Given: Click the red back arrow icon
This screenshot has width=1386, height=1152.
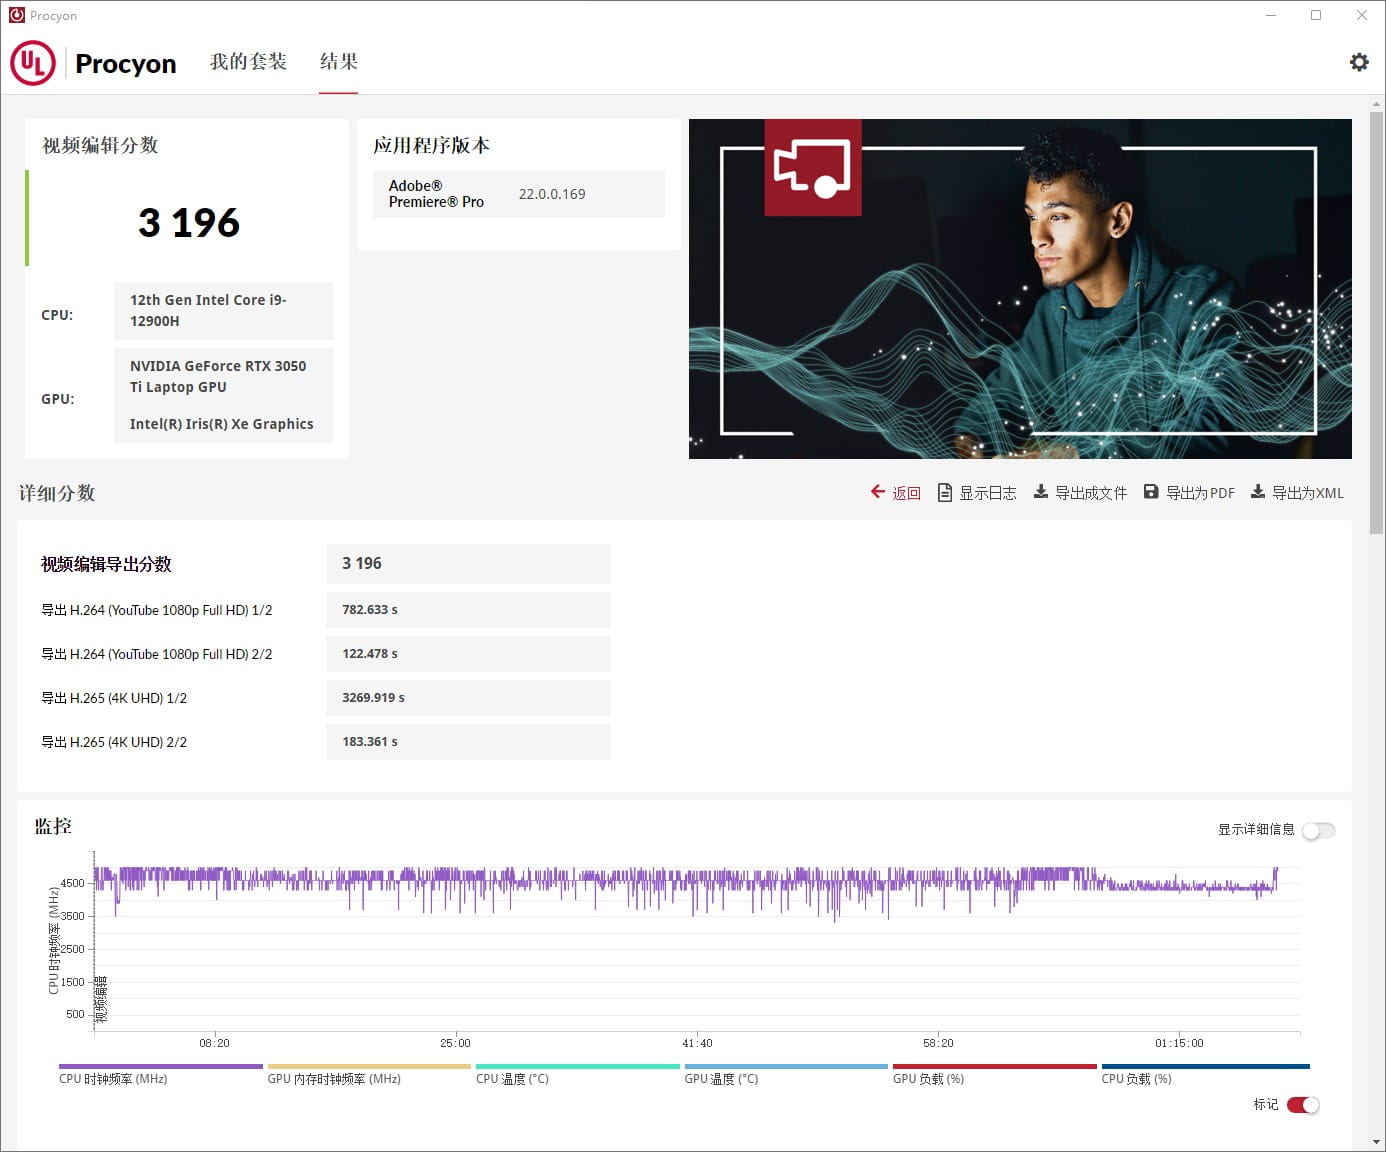Looking at the screenshot, I should point(878,492).
